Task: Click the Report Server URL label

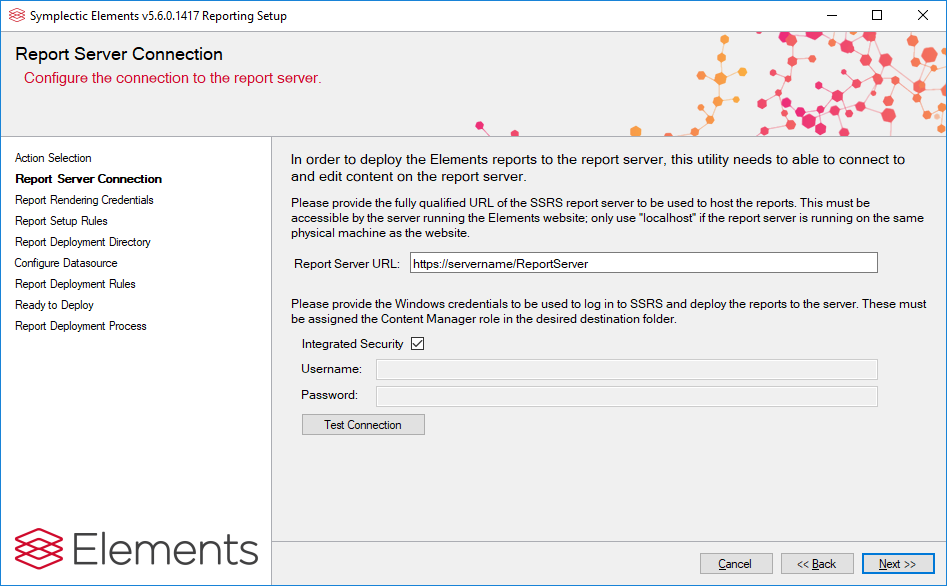Action: pyautogui.click(x=347, y=264)
